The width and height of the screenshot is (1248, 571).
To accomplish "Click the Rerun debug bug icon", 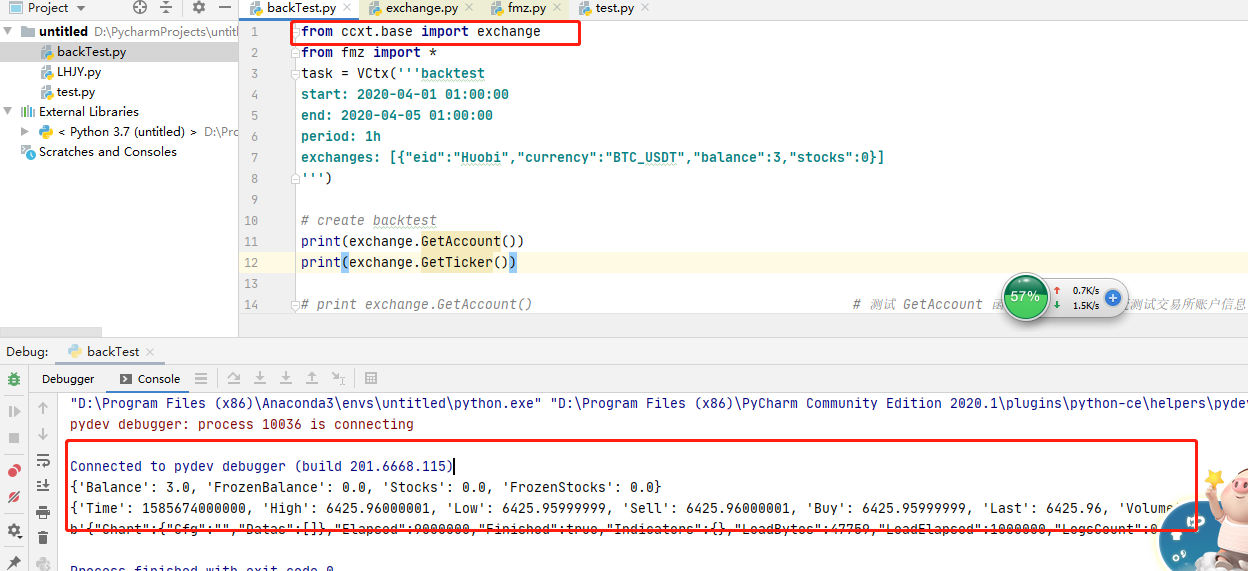I will click(x=14, y=380).
